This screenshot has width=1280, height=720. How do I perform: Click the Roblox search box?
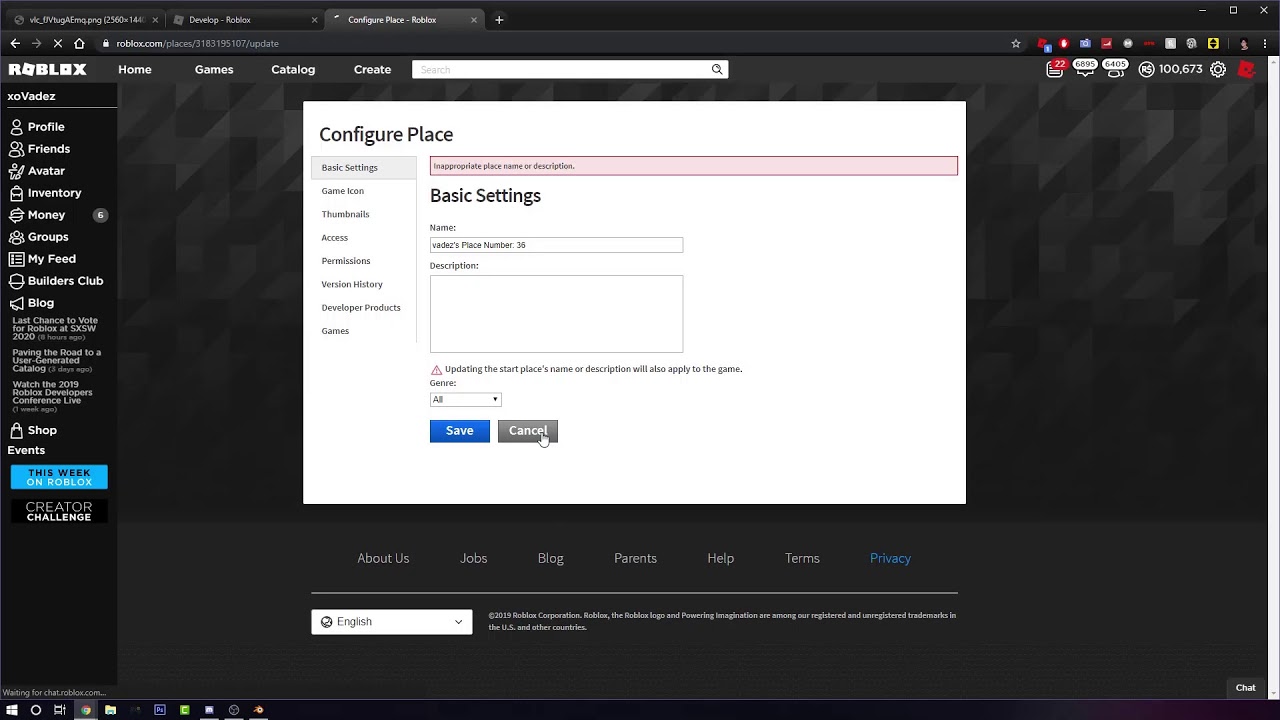[x=561, y=70]
